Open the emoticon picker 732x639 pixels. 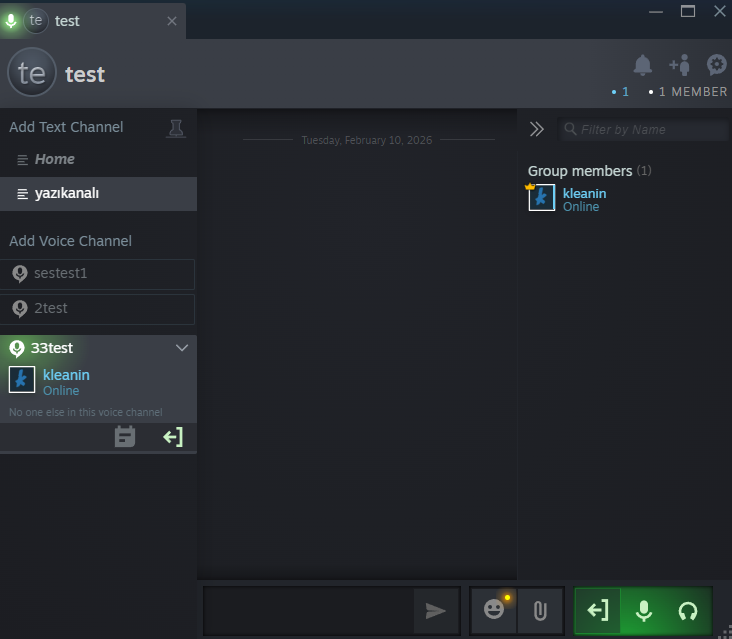point(494,610)
